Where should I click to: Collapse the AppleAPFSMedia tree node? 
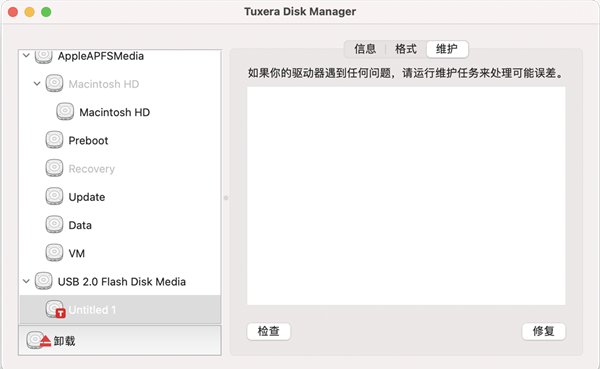coord(26,56)
